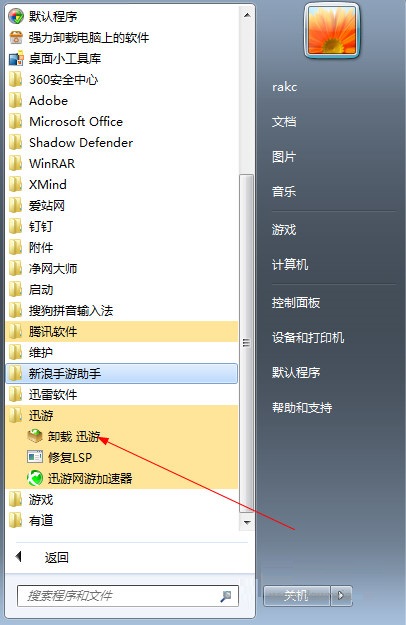Open the 修复LSP repair tool icon
Screen dimensions: 406x625
click(35, 457)
